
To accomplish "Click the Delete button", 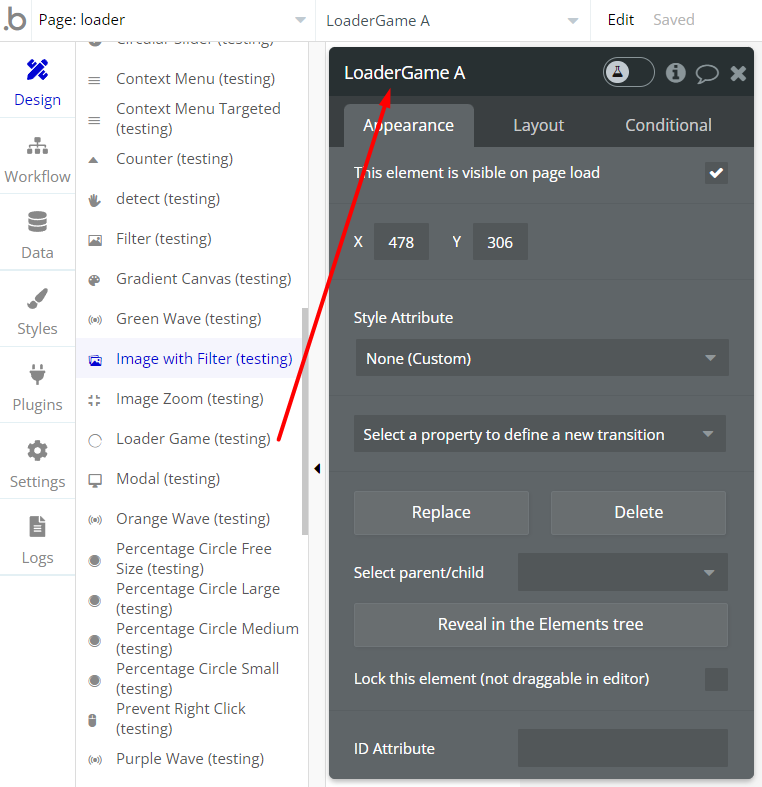I will click(x=639, y=512).
